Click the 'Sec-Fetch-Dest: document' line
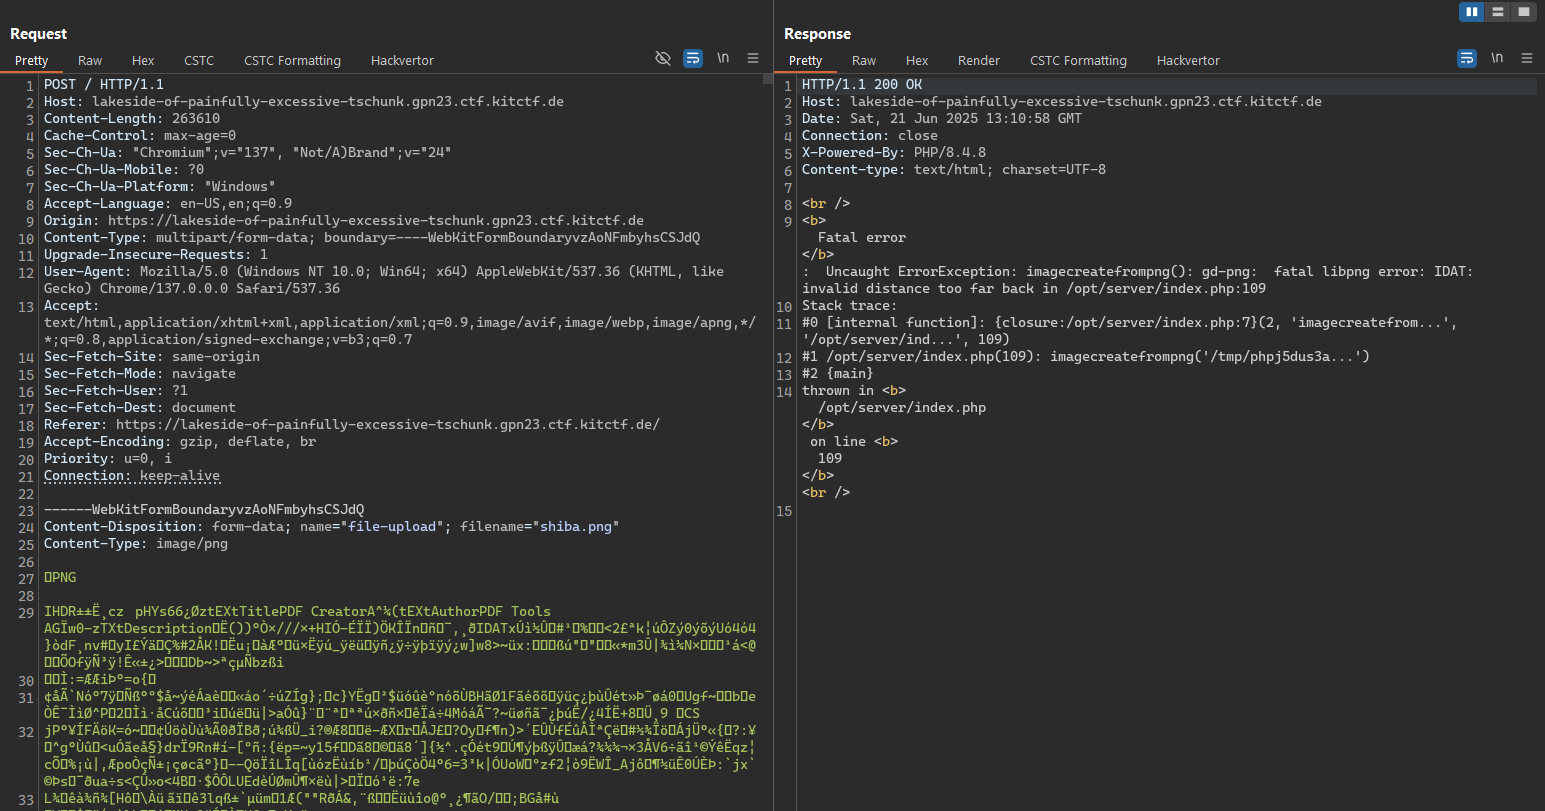Image resolution: width=1545 pixels, height=811 pixels. 140,407
